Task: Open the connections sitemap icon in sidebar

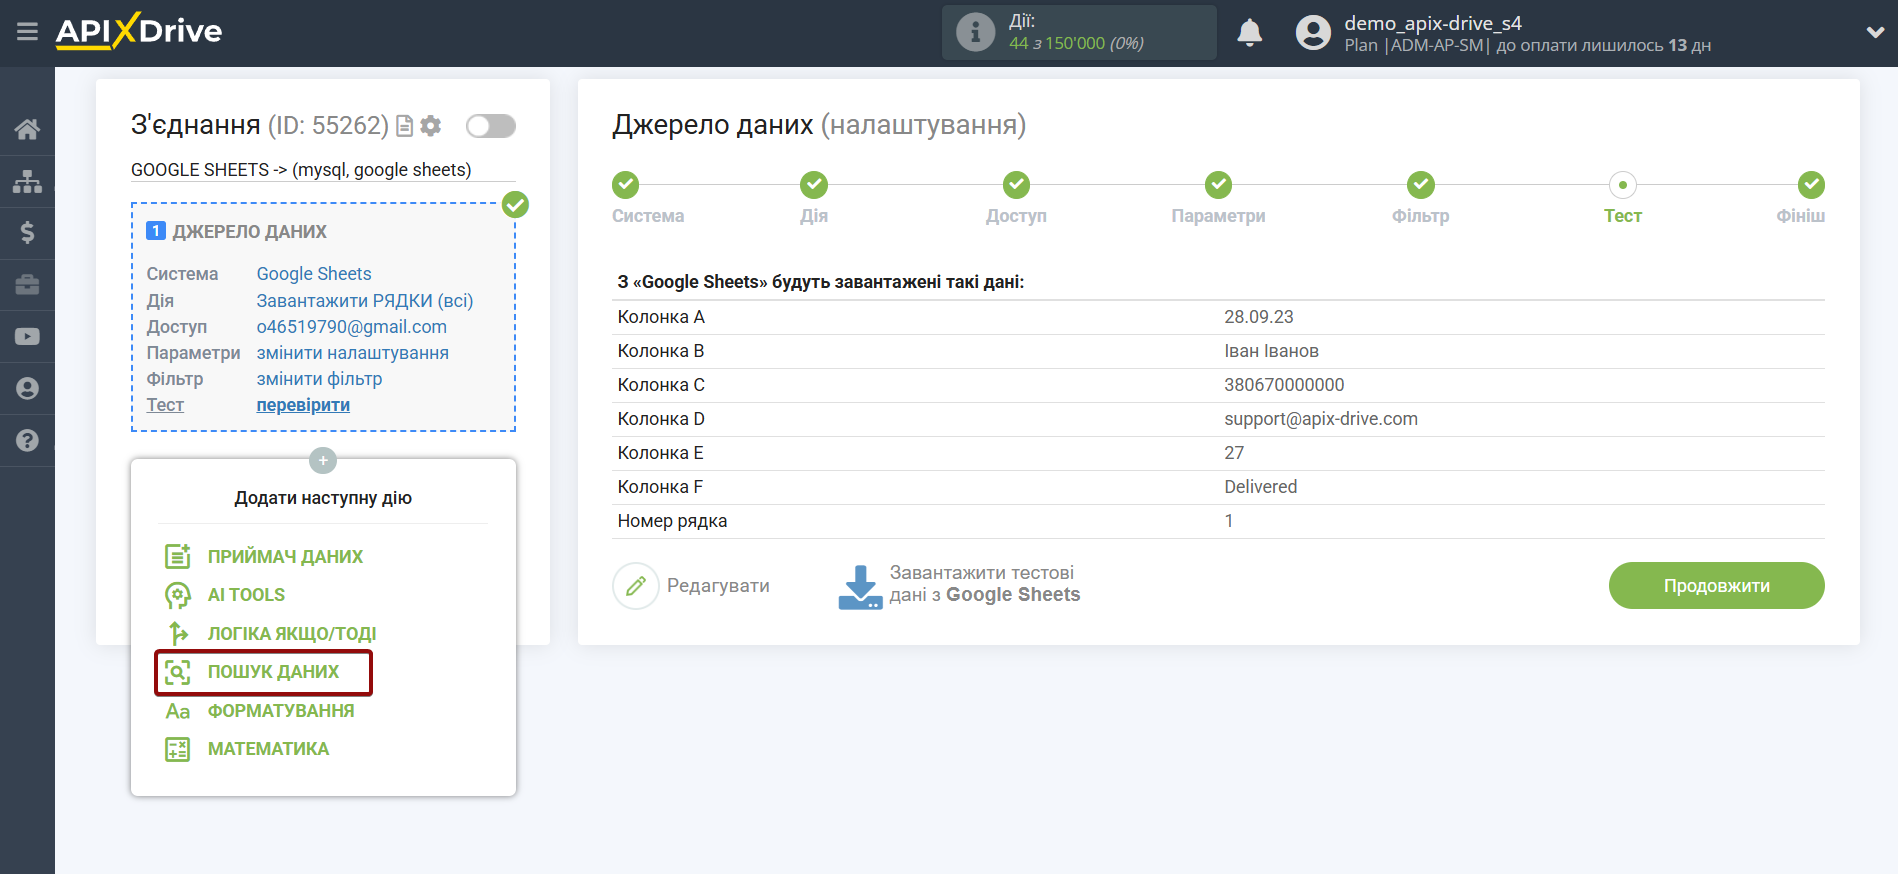Action: 27,181
